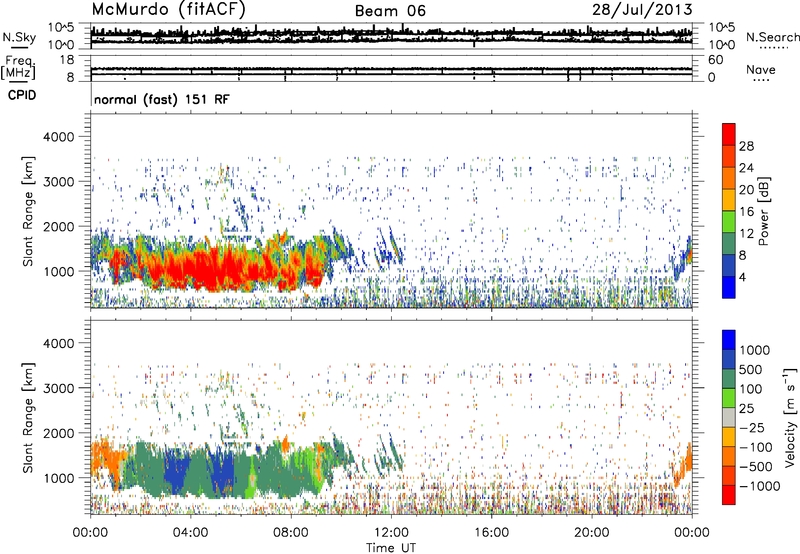The image size is (800, 554).
Task: Click the gray -25 to 25 Velocity swatch
Action: (729, 417)
